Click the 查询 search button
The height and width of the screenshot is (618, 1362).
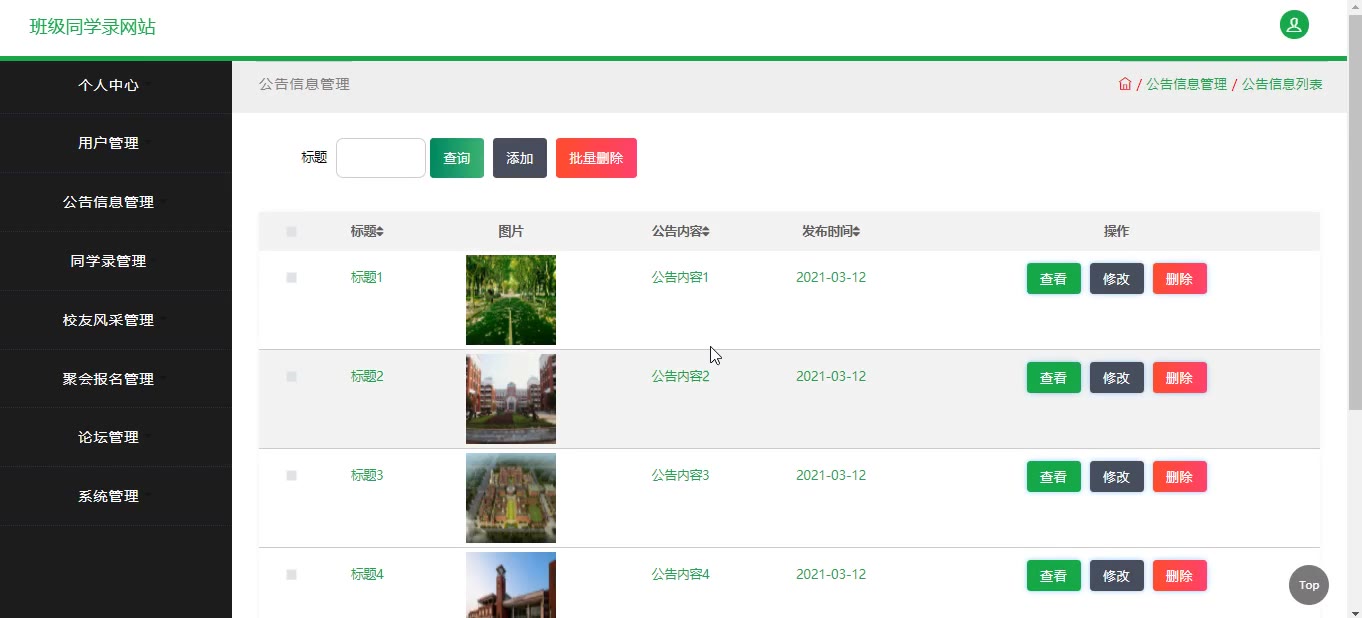457,158
